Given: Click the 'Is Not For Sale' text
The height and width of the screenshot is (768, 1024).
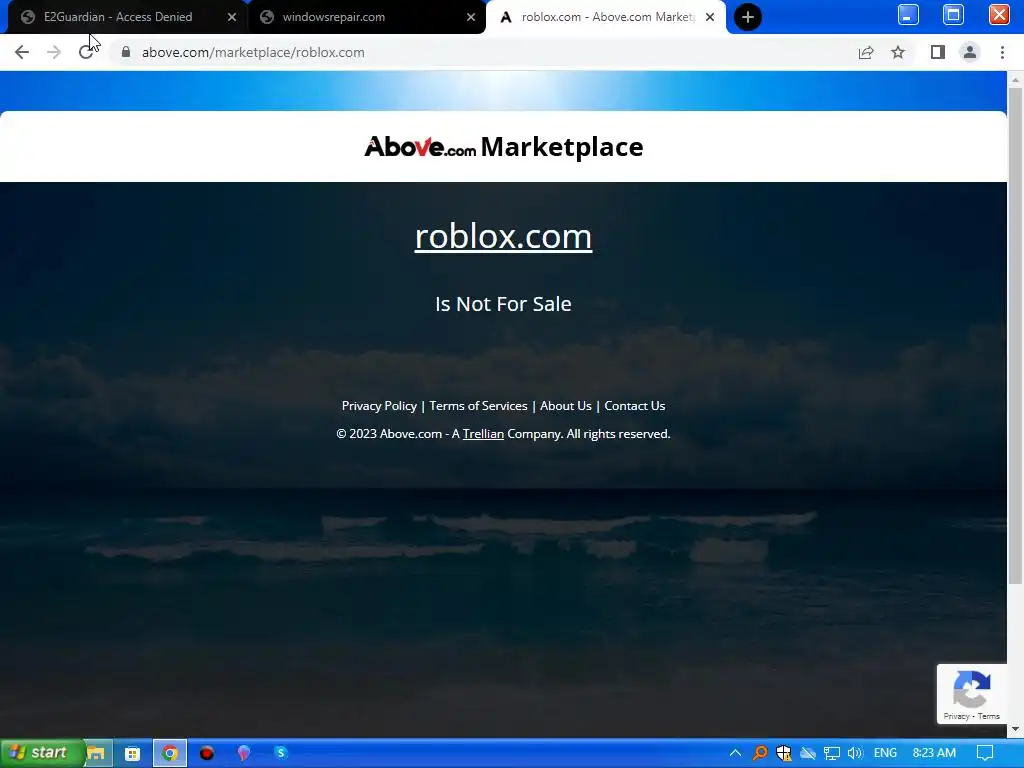Looking at the screenshot, I should tap(504, 304).
